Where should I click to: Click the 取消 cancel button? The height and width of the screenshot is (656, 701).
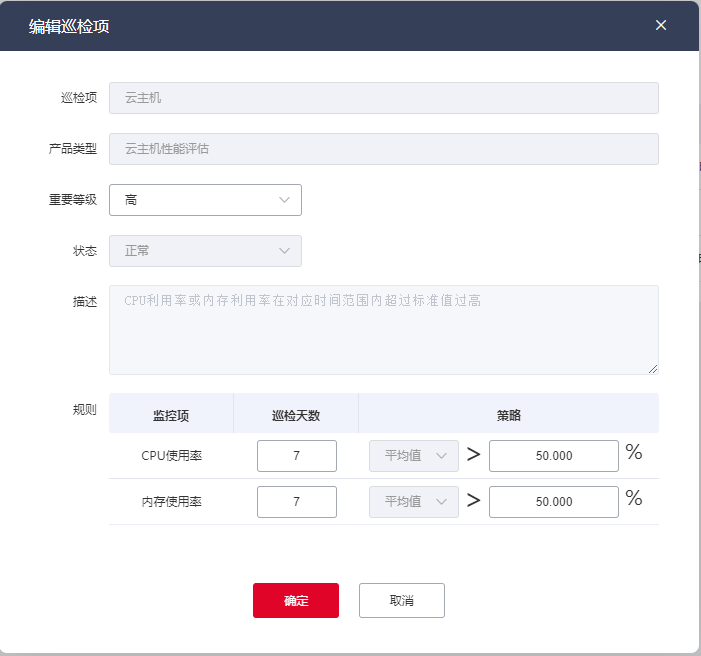coord(402,601)
